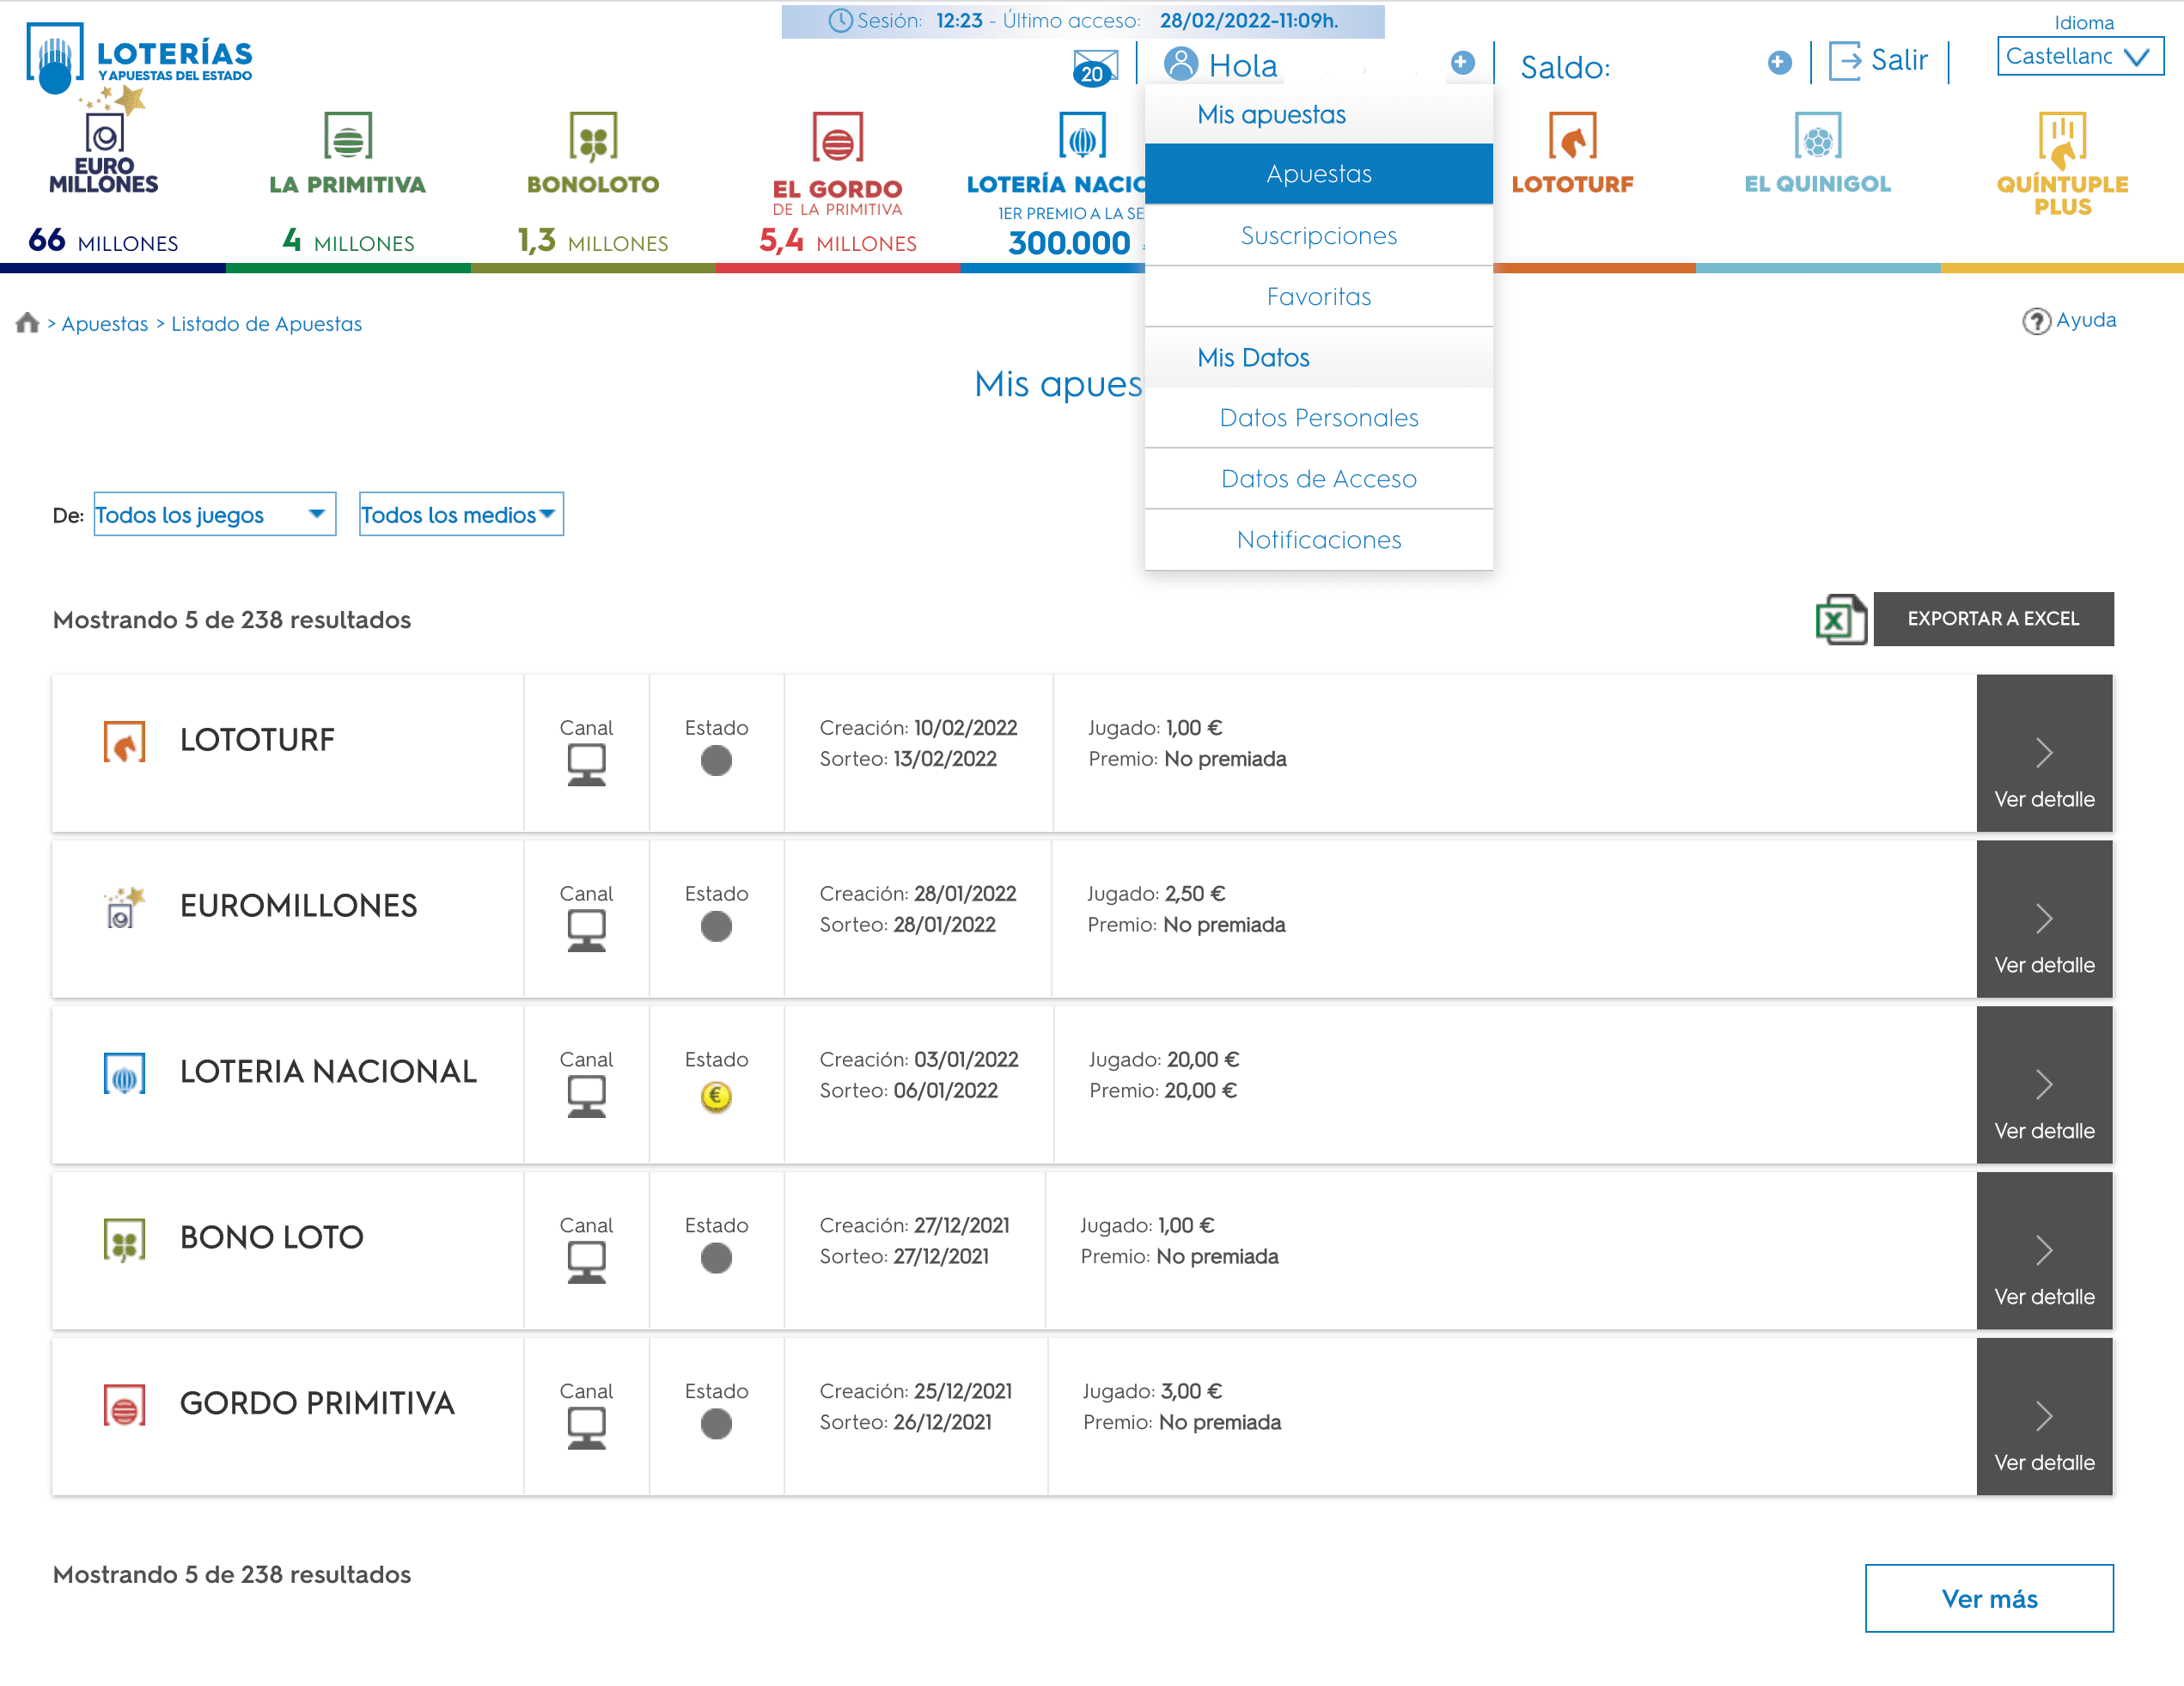Click the Lototurf row game icon
This screenshot has height=1686, width=2184.
pos(124,742)
